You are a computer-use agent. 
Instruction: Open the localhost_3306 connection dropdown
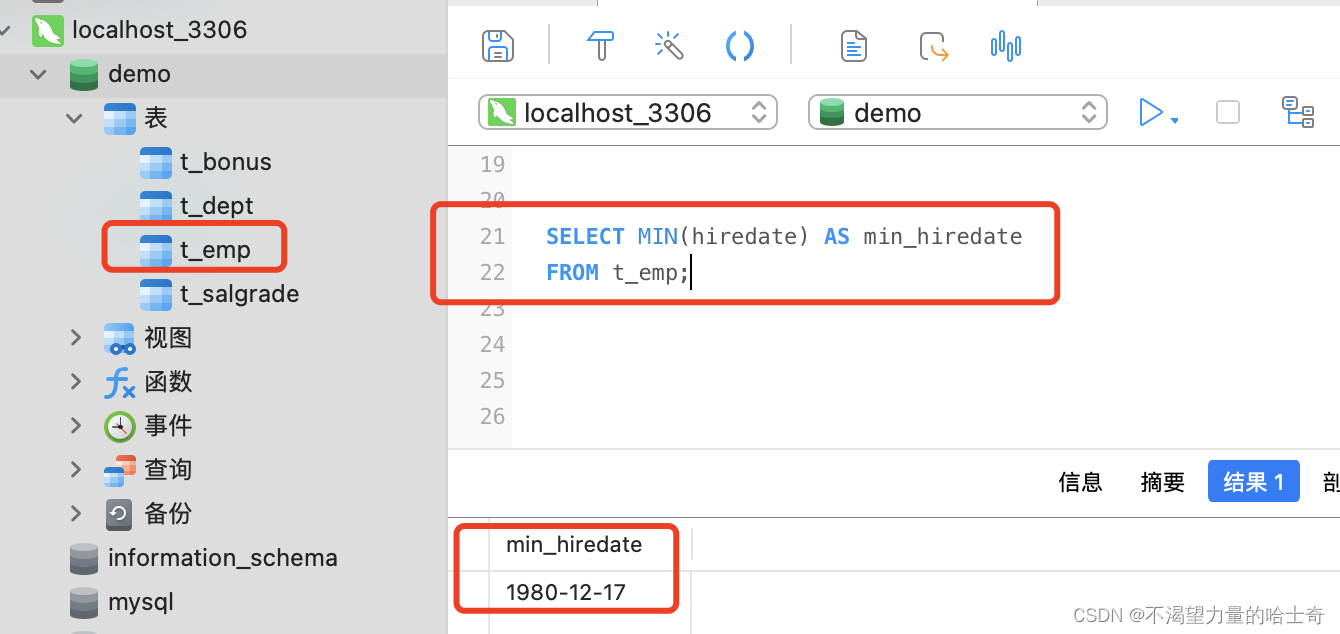click(x=627, y=112)
